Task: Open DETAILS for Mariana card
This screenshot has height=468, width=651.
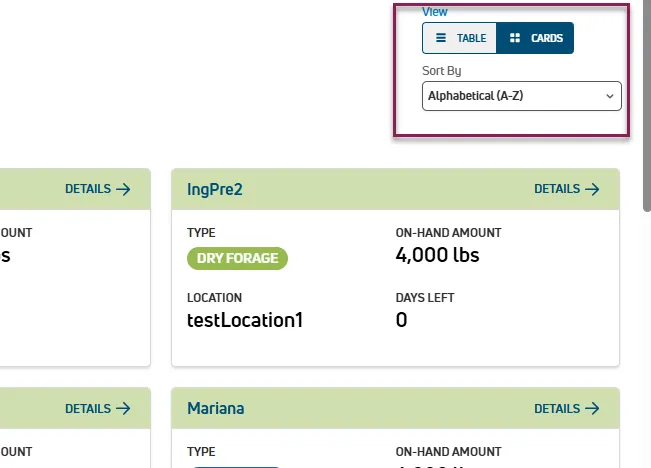Action: (x=567, y=409)
